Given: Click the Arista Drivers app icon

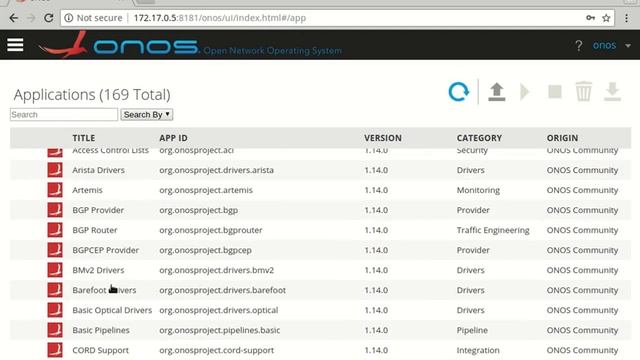Looking at the screenshot, I should click(55, 170).
